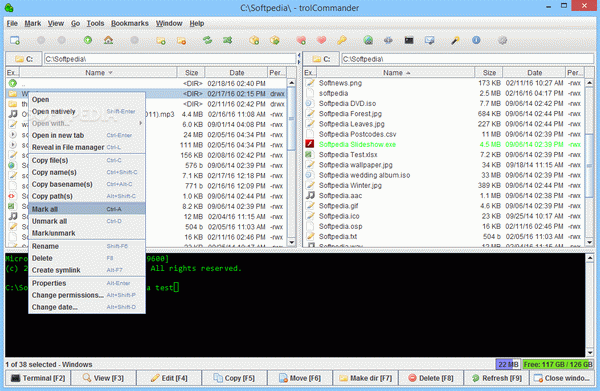Open the Tools menu
Screen dimensions: 600x391
[x=95, y=23]
